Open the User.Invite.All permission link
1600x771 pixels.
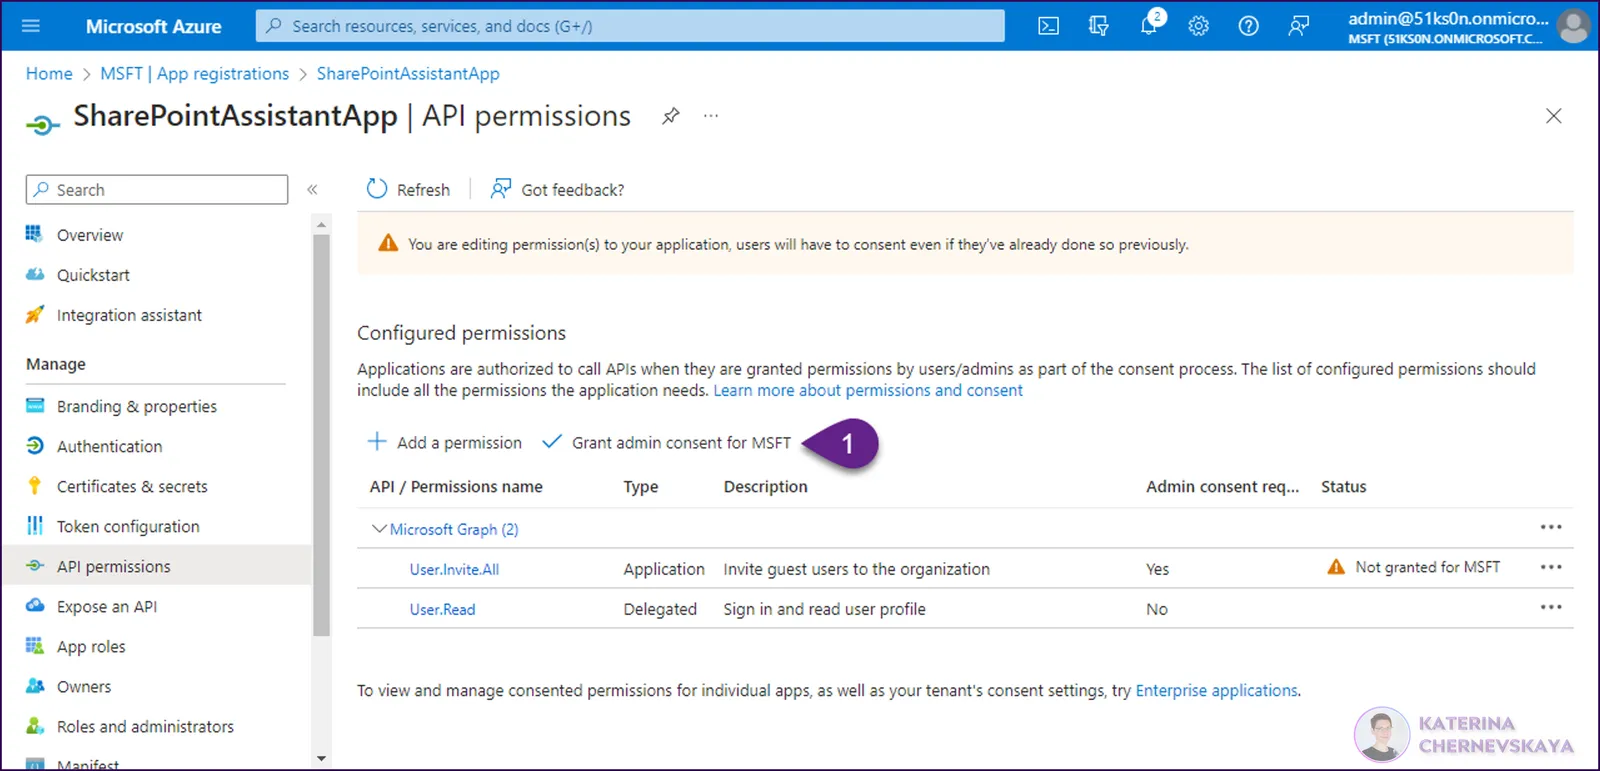click(454, 569)
